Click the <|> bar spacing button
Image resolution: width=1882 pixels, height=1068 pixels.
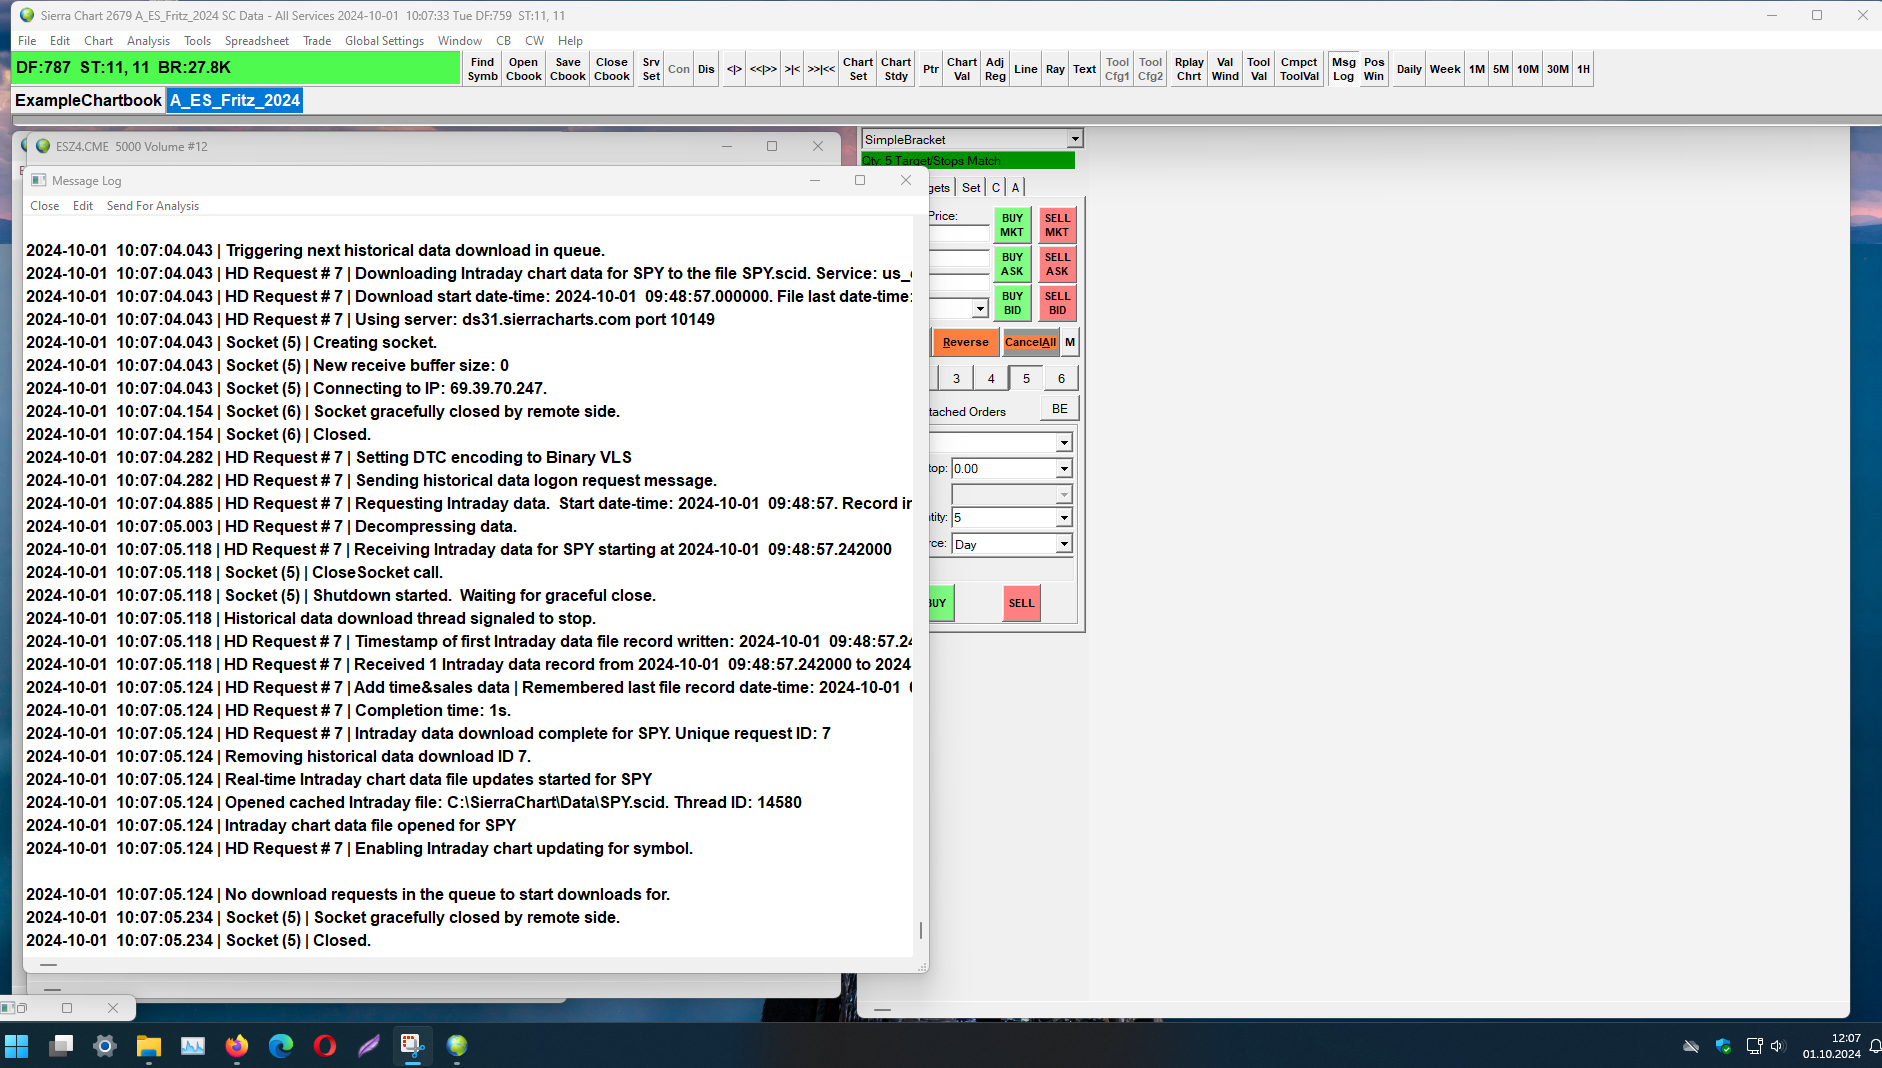click(734, 69)
